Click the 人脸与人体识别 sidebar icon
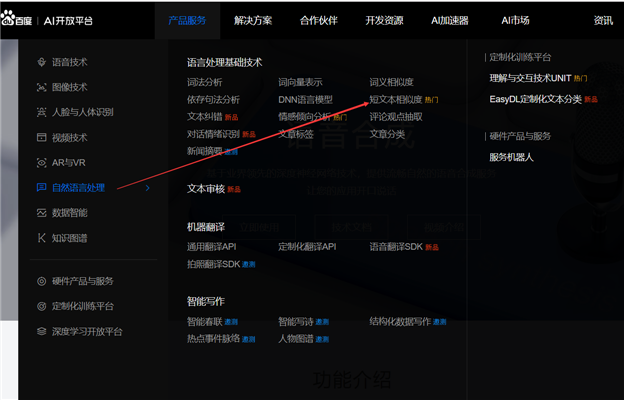 coord(41,112)
